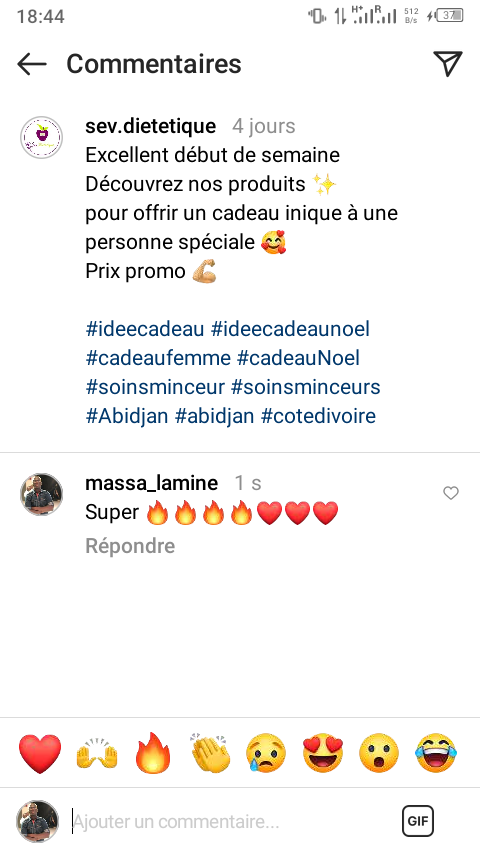Insert the clapping hands quick emoji
The height and width of the screenshot is (854, 480).
(x=210, y=753)
